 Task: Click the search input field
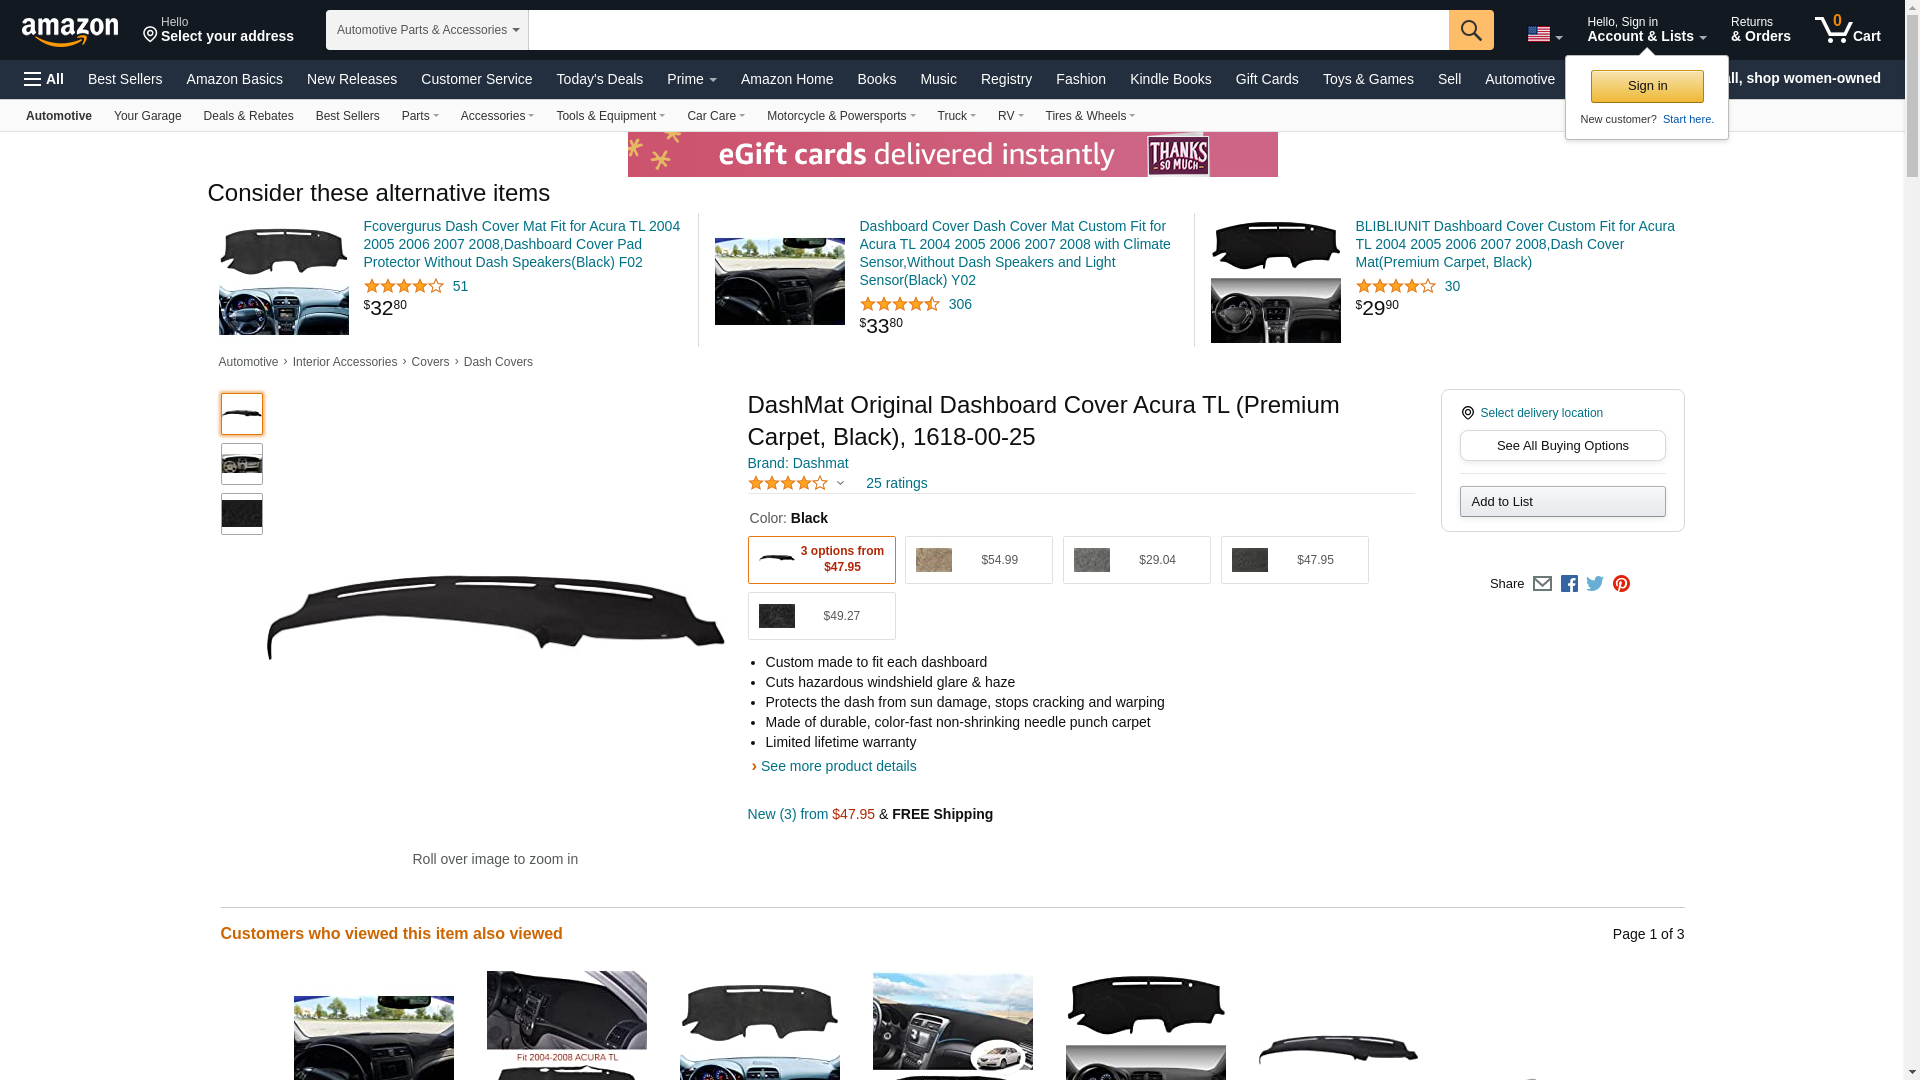[x=988, y=30]
